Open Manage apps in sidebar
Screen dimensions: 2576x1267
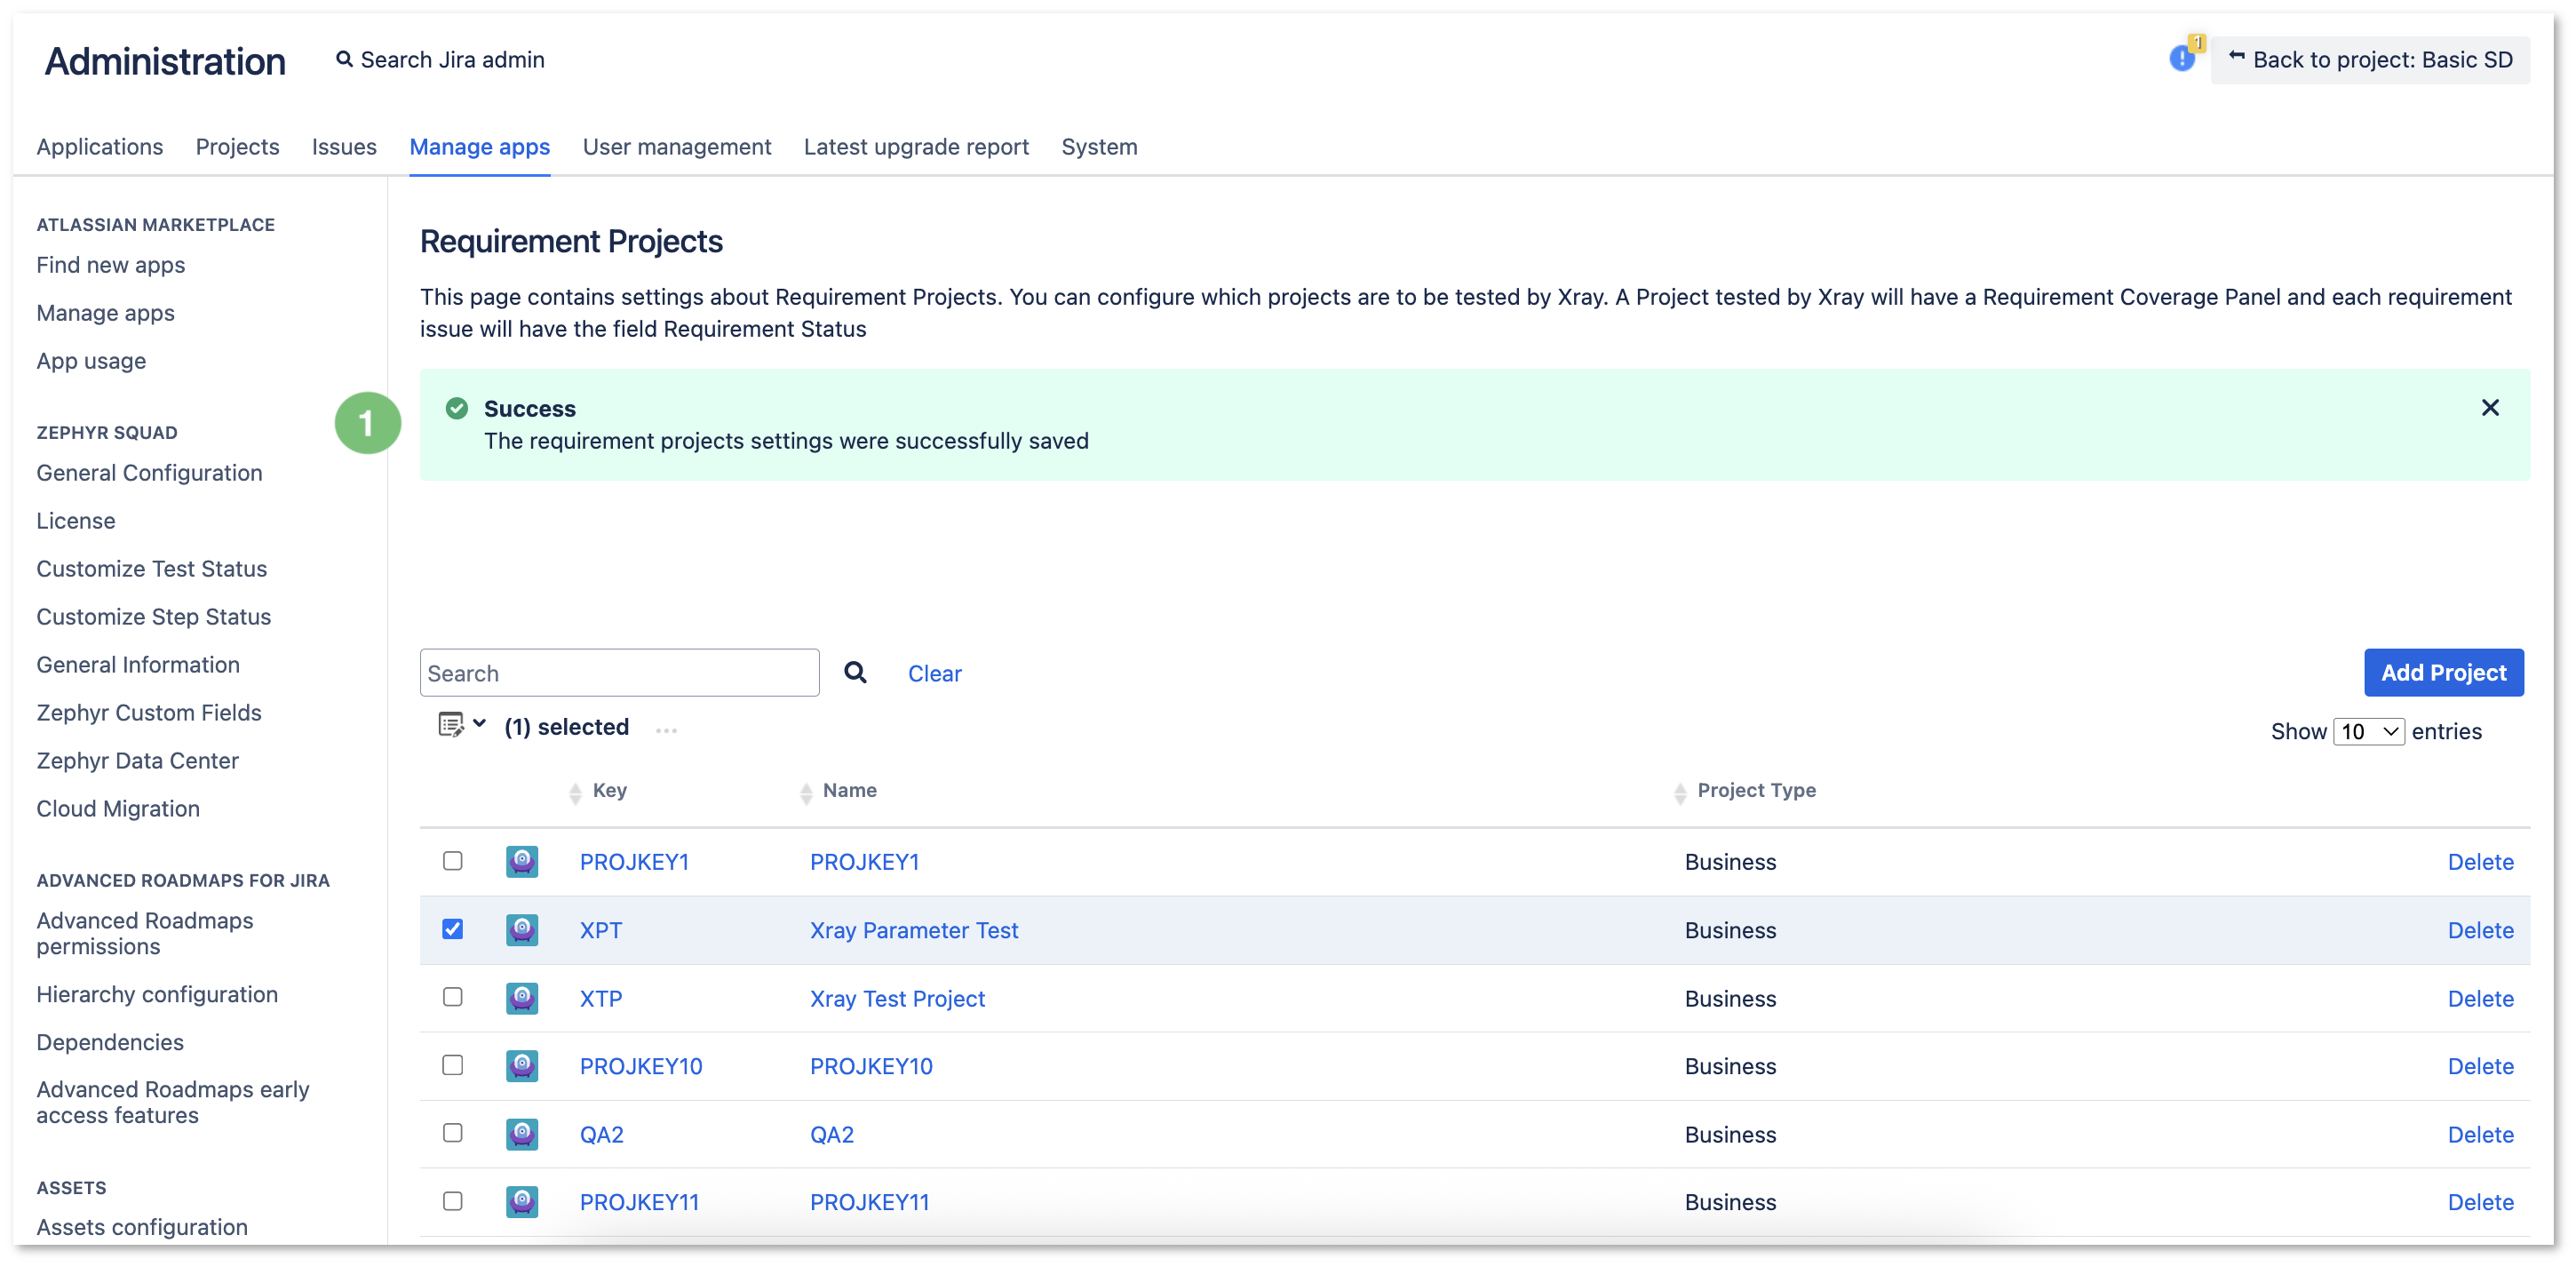[x=105, y=312]
